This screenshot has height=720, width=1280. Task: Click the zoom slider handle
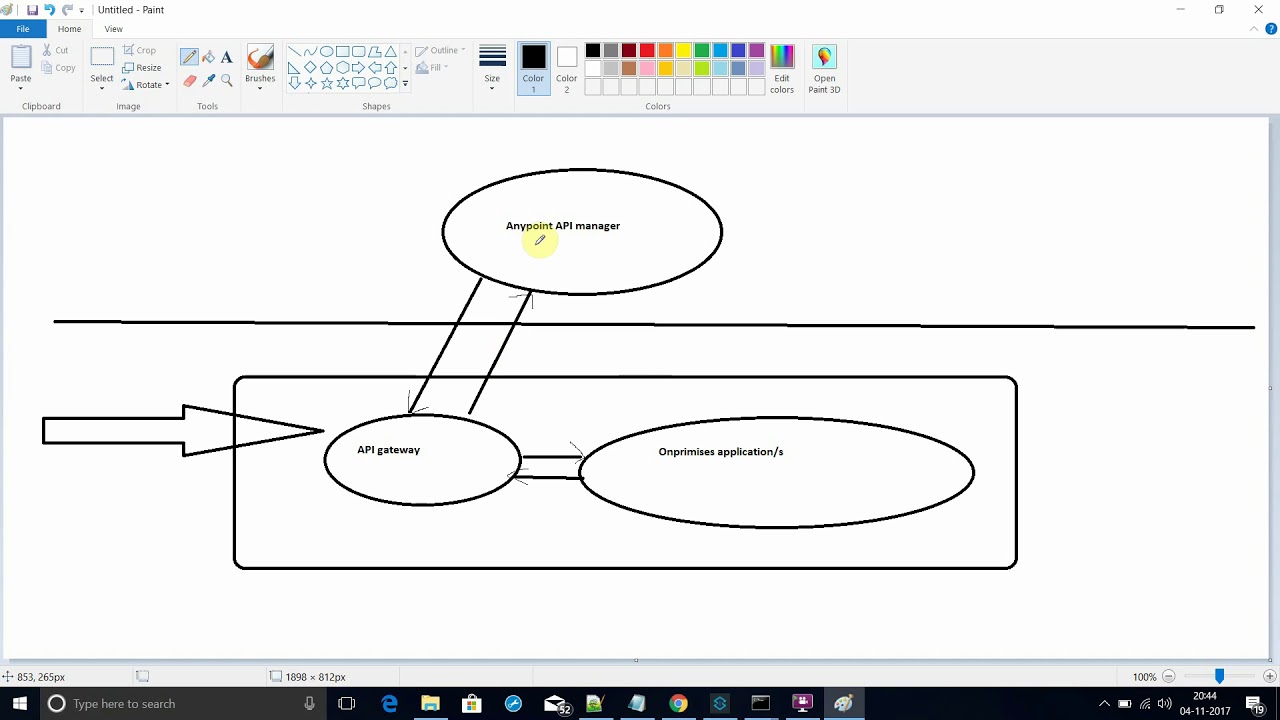(x=1219, y=677)
